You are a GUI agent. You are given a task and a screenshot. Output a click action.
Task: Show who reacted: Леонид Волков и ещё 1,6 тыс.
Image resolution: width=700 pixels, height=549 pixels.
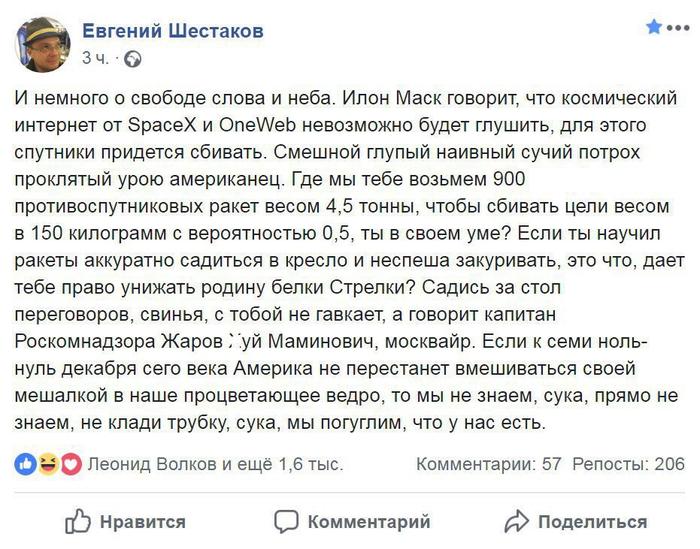coord(215,464)
